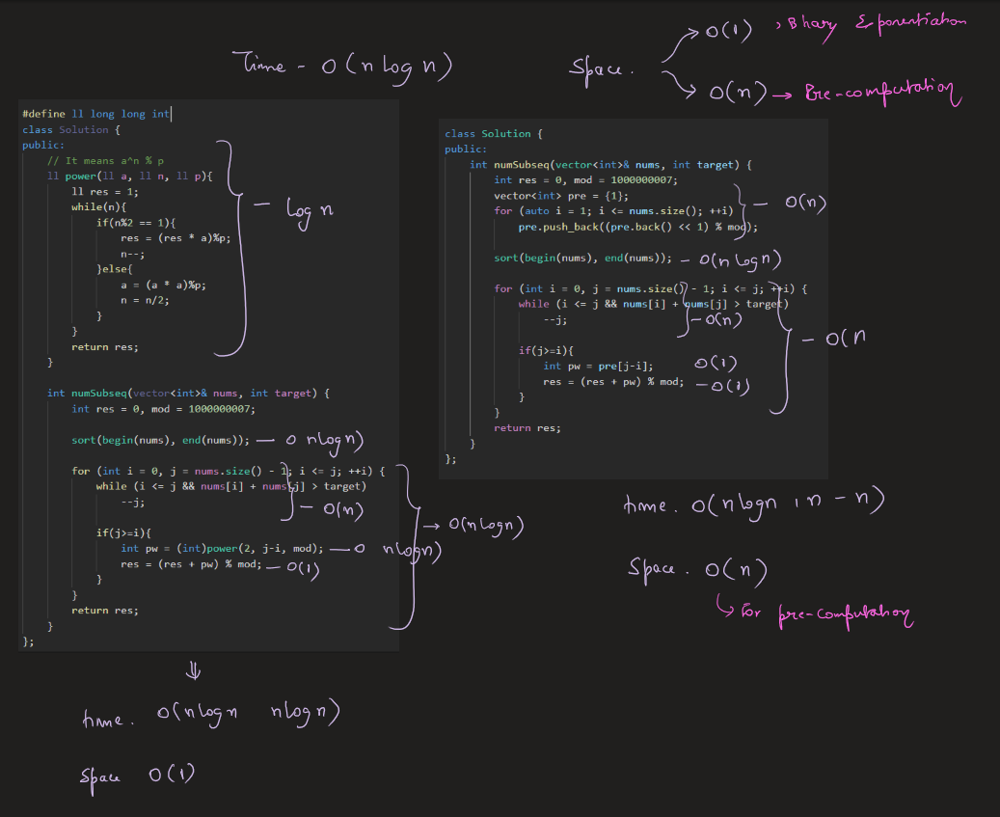Click the "#define ll long long int" line
The height and width of the screenshot is (817, 1000).
tap(97, 114)
